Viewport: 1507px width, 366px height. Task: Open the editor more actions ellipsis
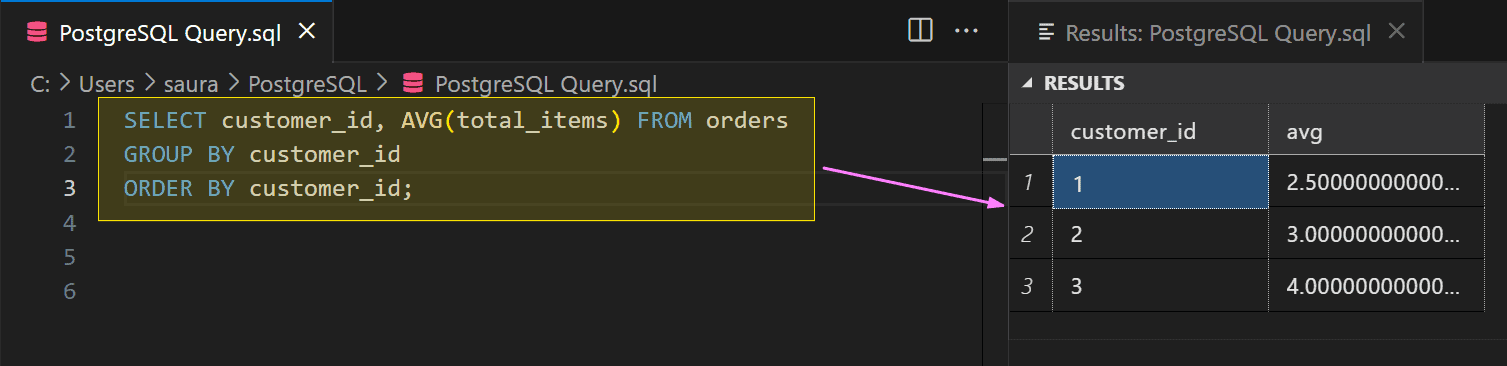pyautogui.click(x=966, y=31)
